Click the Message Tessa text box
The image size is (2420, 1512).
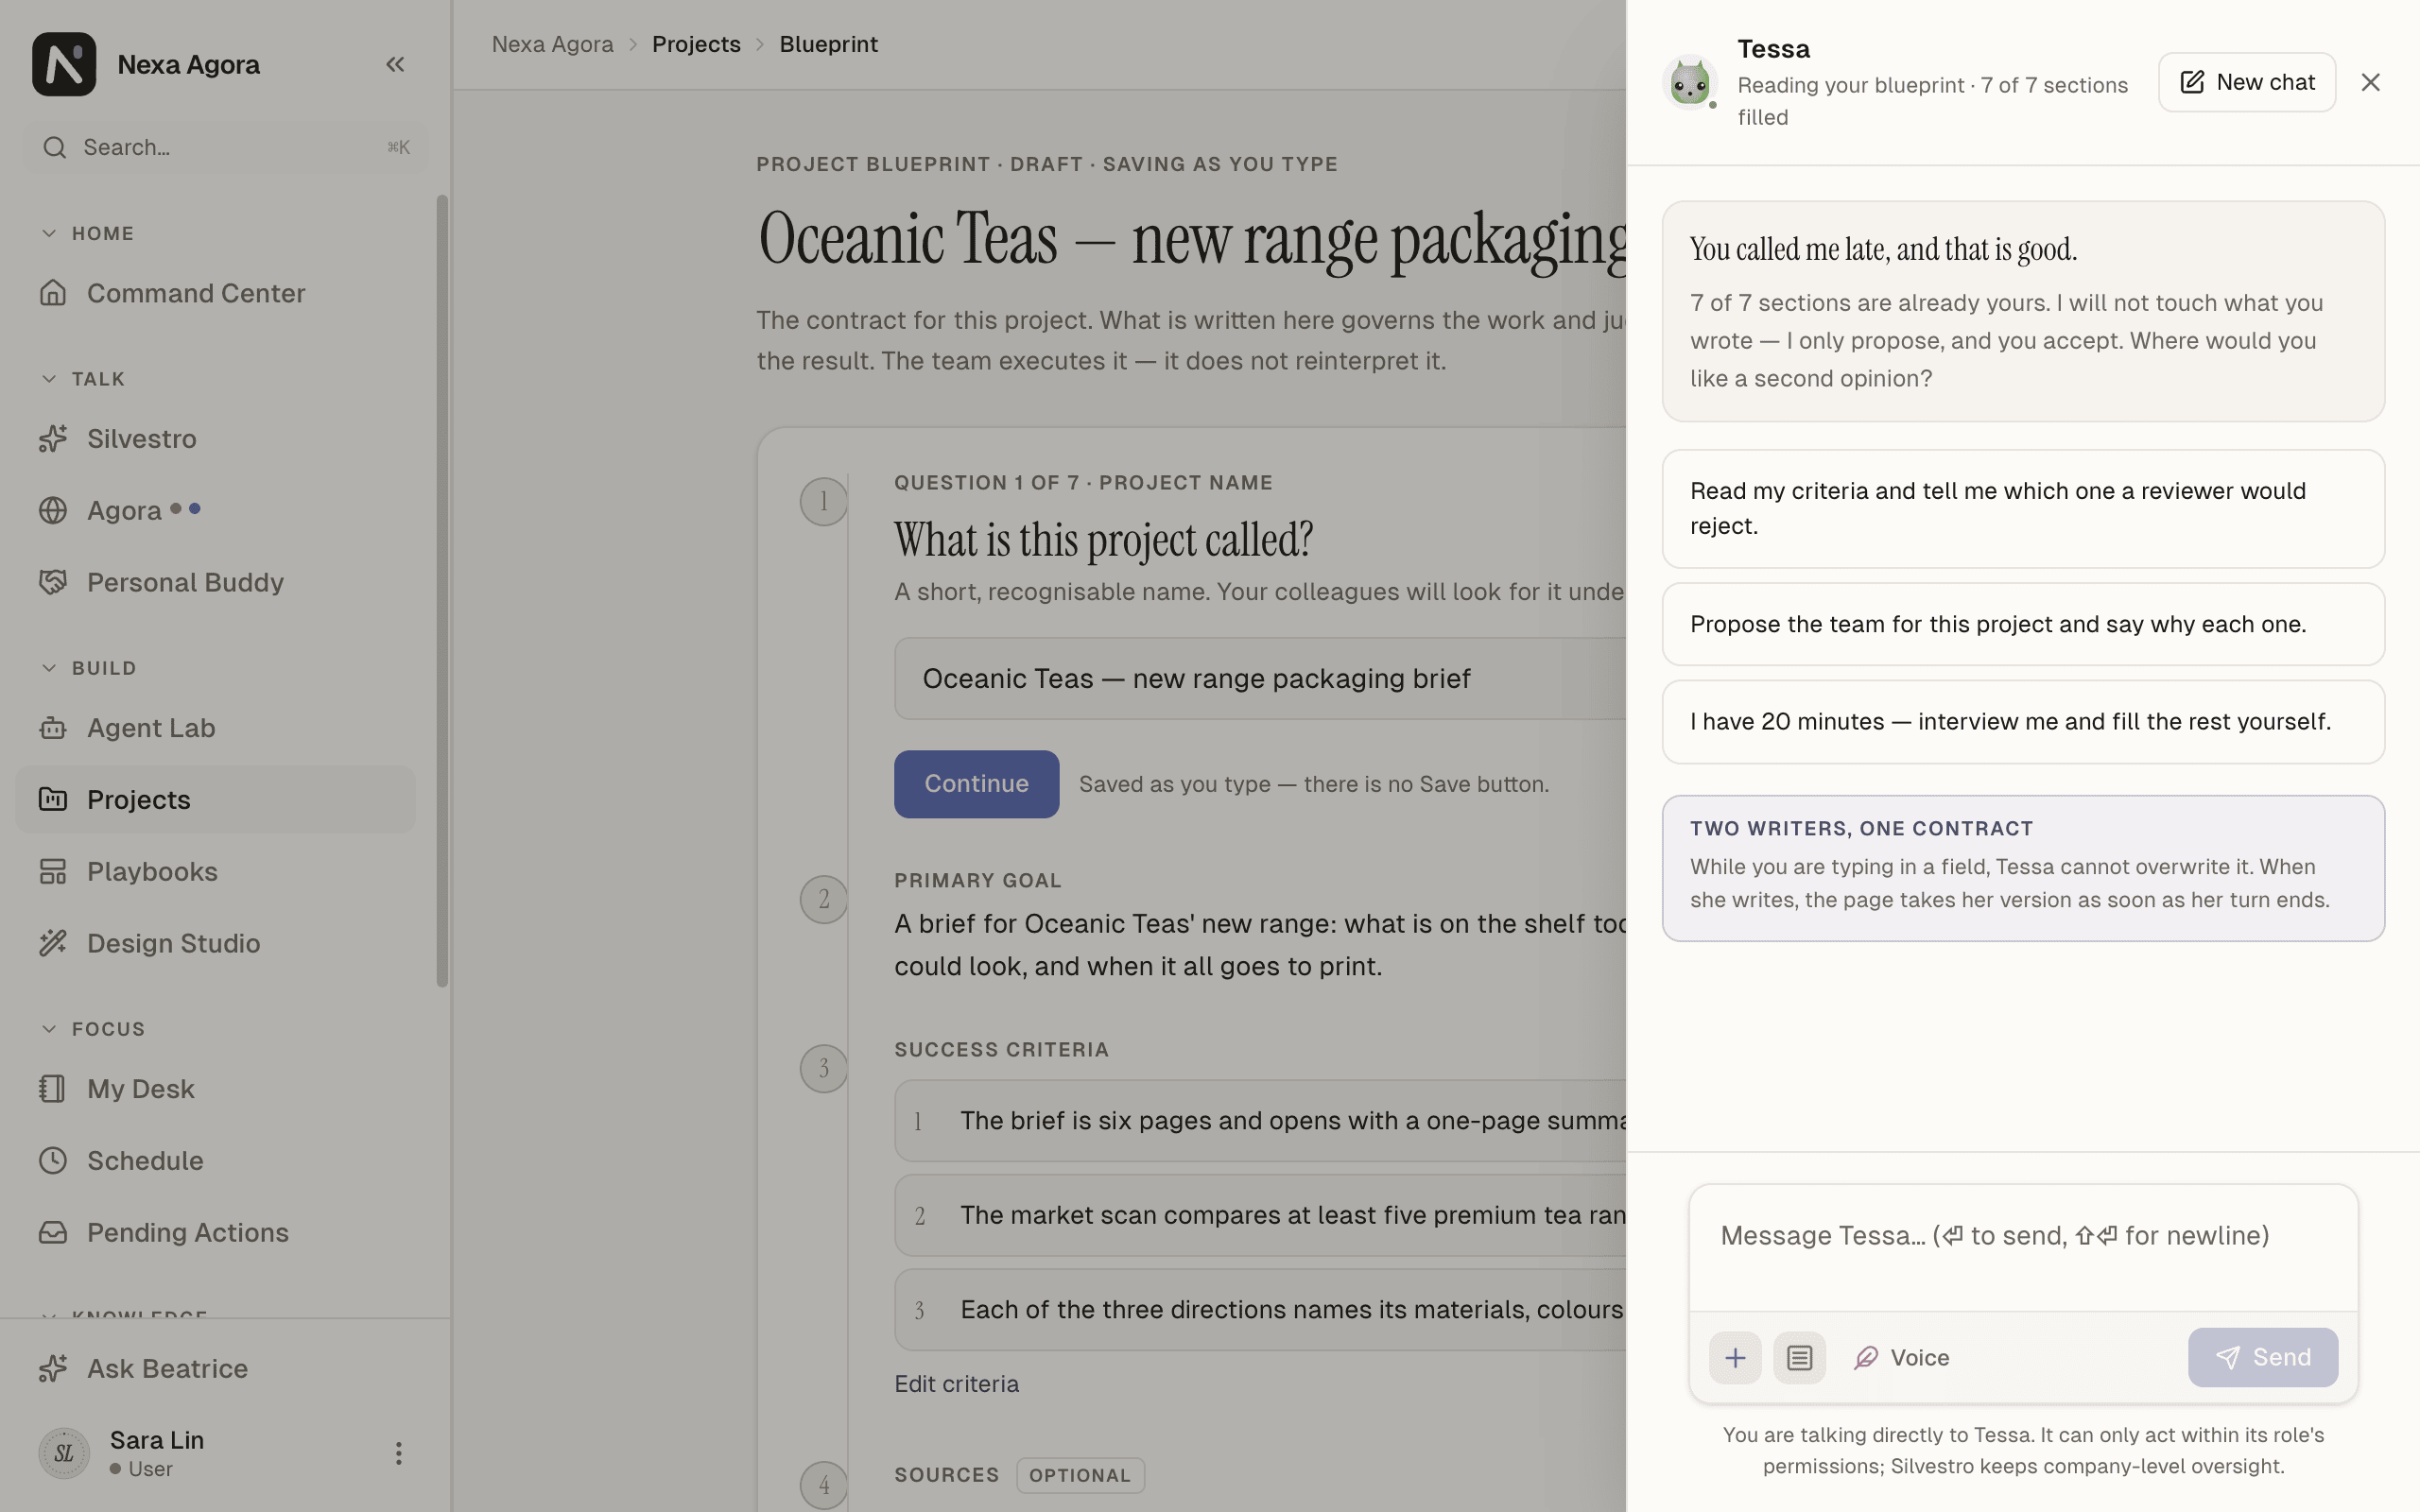tap(2023, 1249)
